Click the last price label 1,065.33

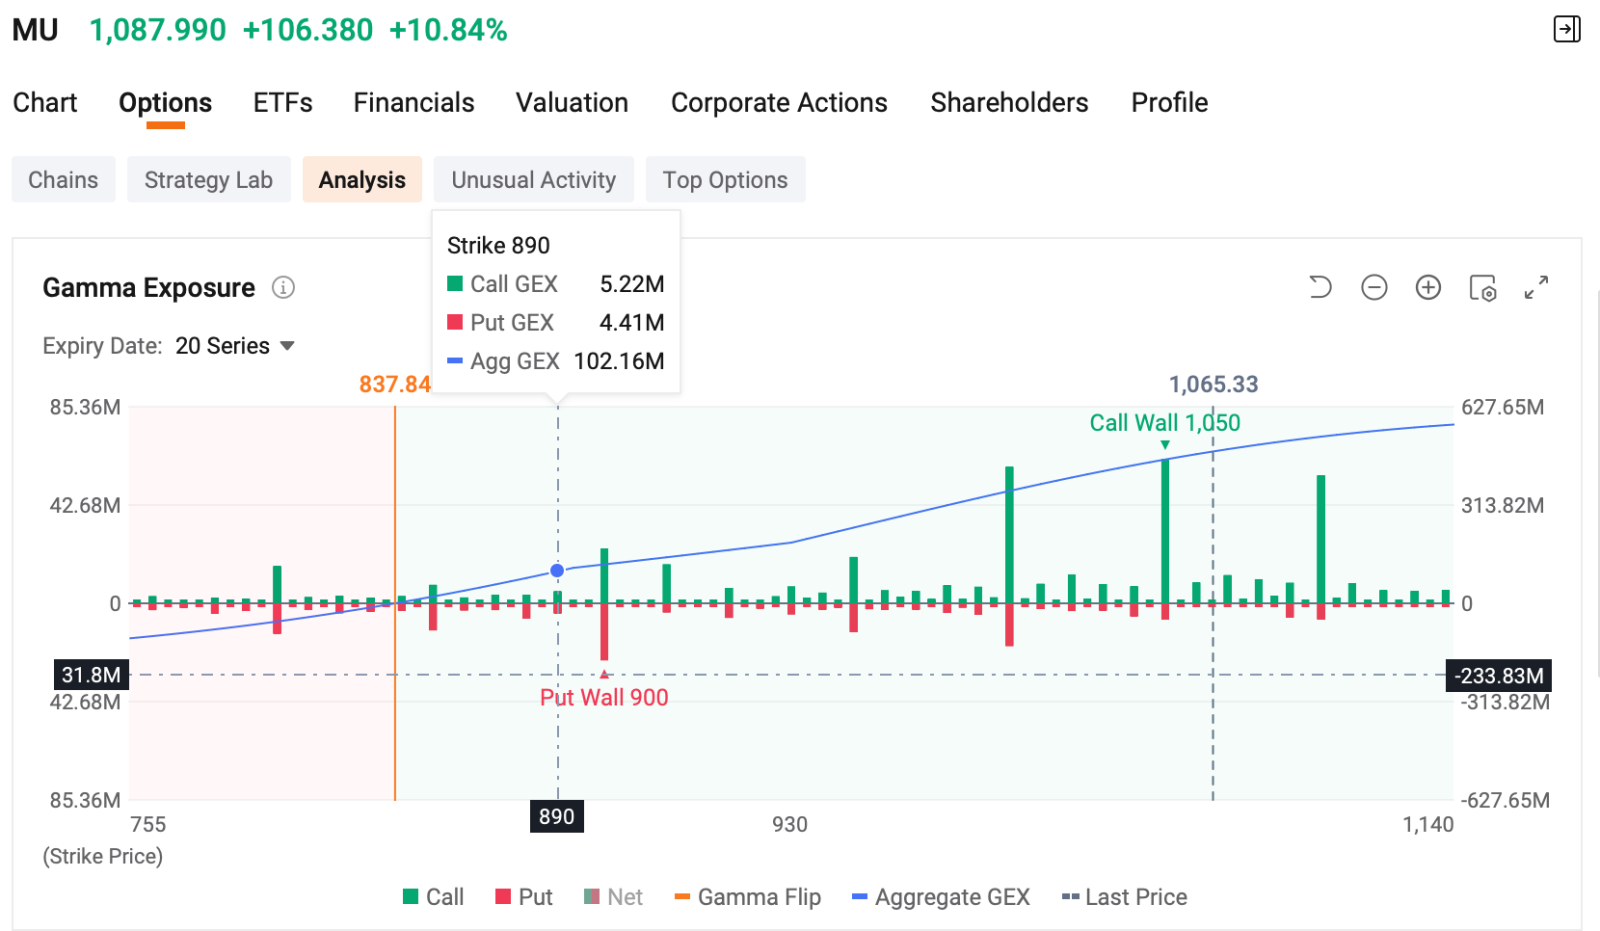point(1213,385)
